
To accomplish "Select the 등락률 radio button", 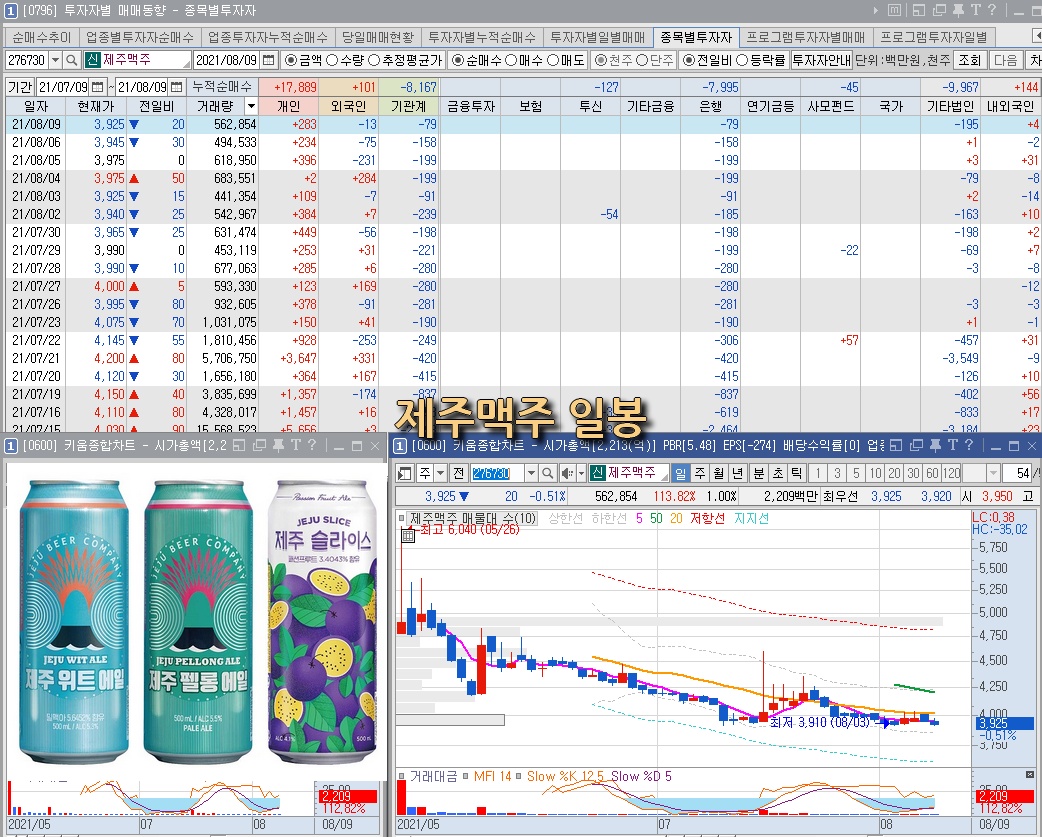I will tap(742, 60).
